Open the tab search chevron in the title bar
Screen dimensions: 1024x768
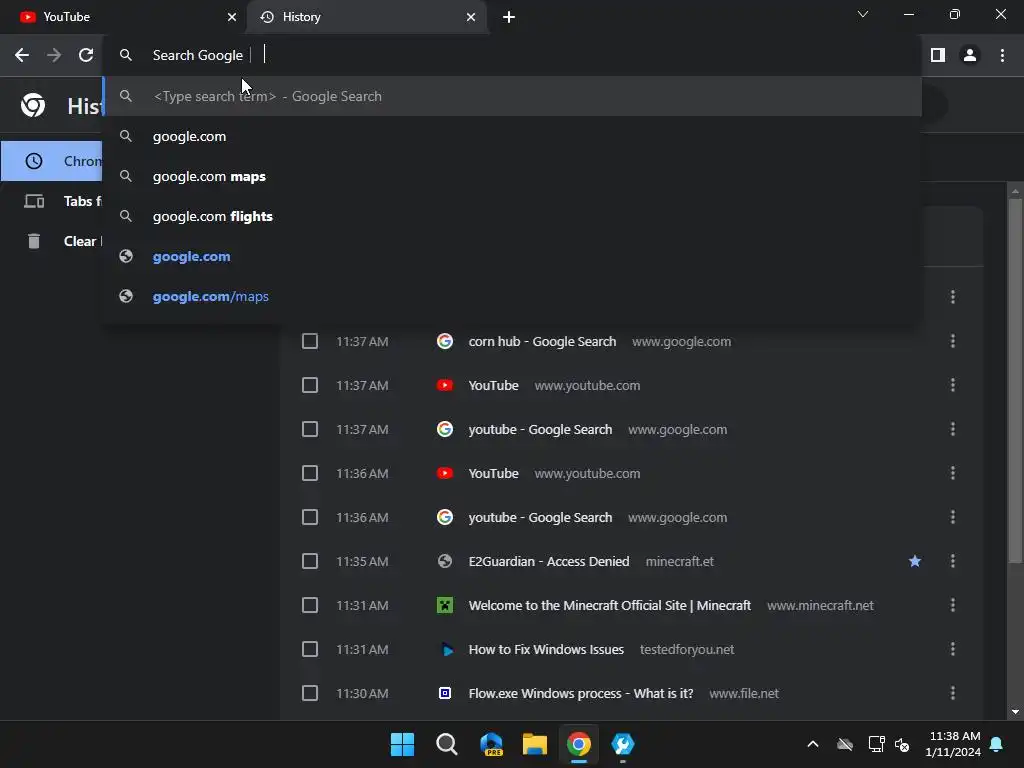click(863, 14)
